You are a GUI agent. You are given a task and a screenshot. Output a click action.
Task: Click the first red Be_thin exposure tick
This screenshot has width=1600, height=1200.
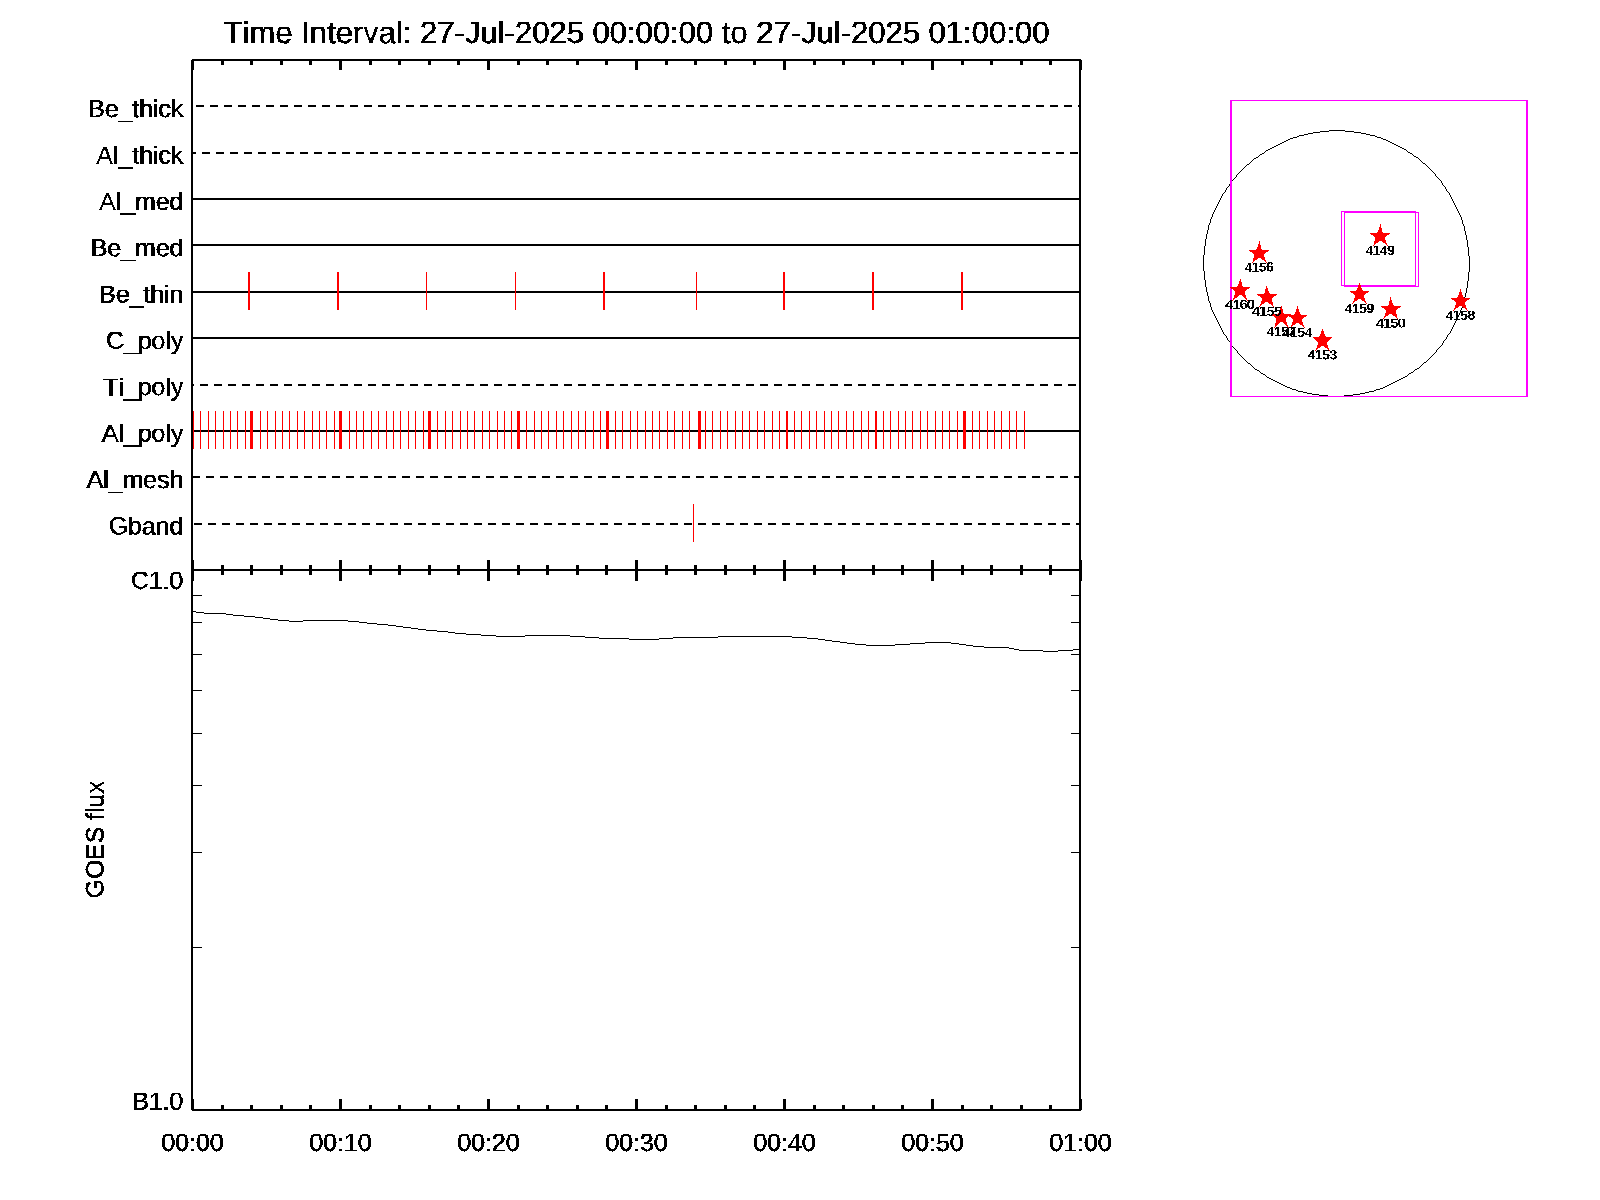249,291
